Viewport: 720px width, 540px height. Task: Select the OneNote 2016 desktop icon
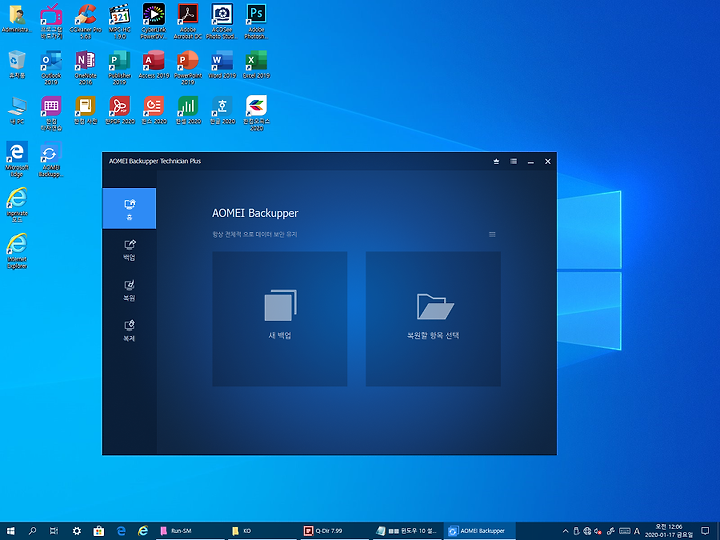pyautogui.click(x=85, y=67)
